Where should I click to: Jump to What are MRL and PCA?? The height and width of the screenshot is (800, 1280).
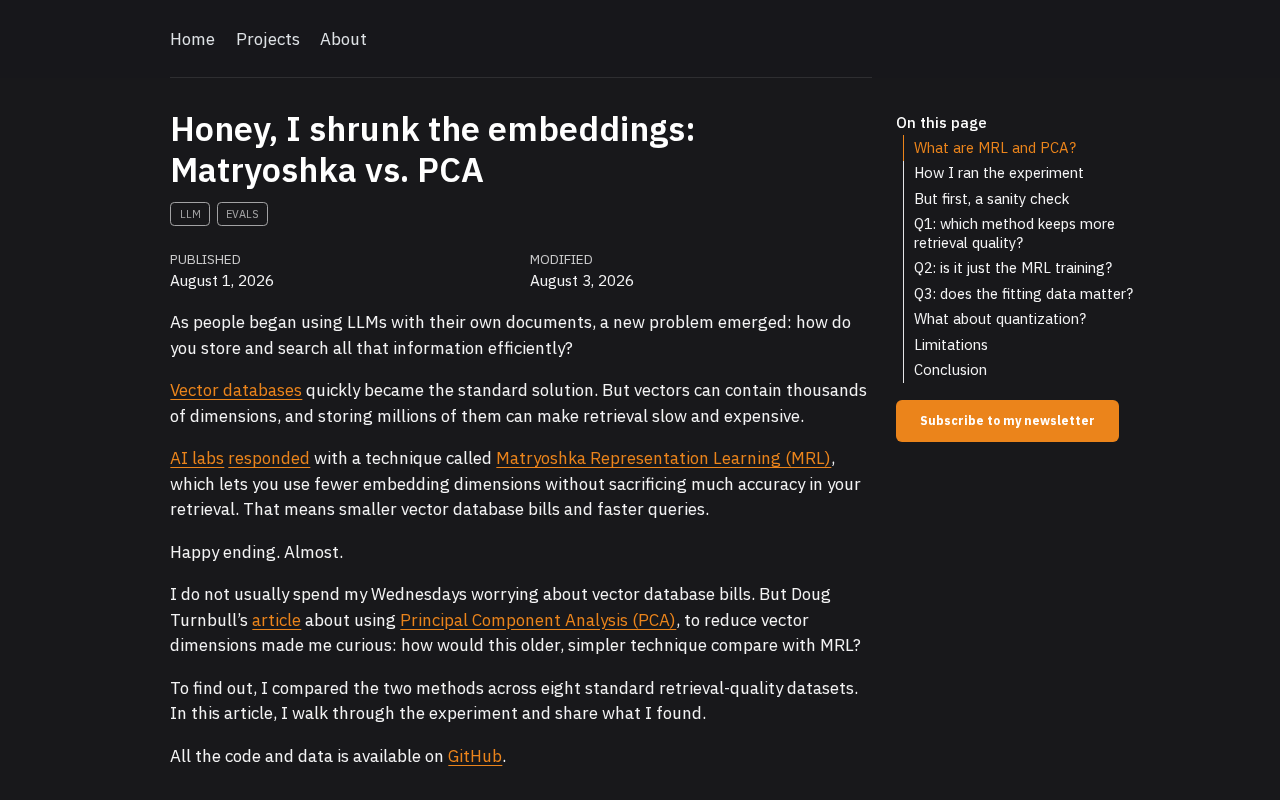[995, 148]
